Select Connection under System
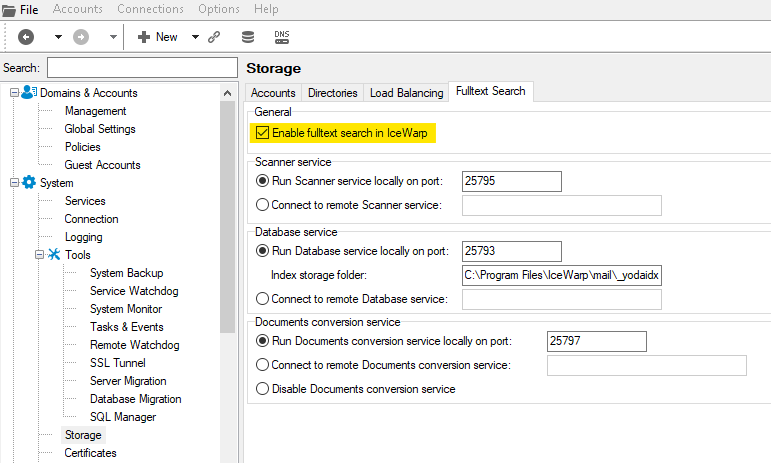 click(x=91, y=219)
